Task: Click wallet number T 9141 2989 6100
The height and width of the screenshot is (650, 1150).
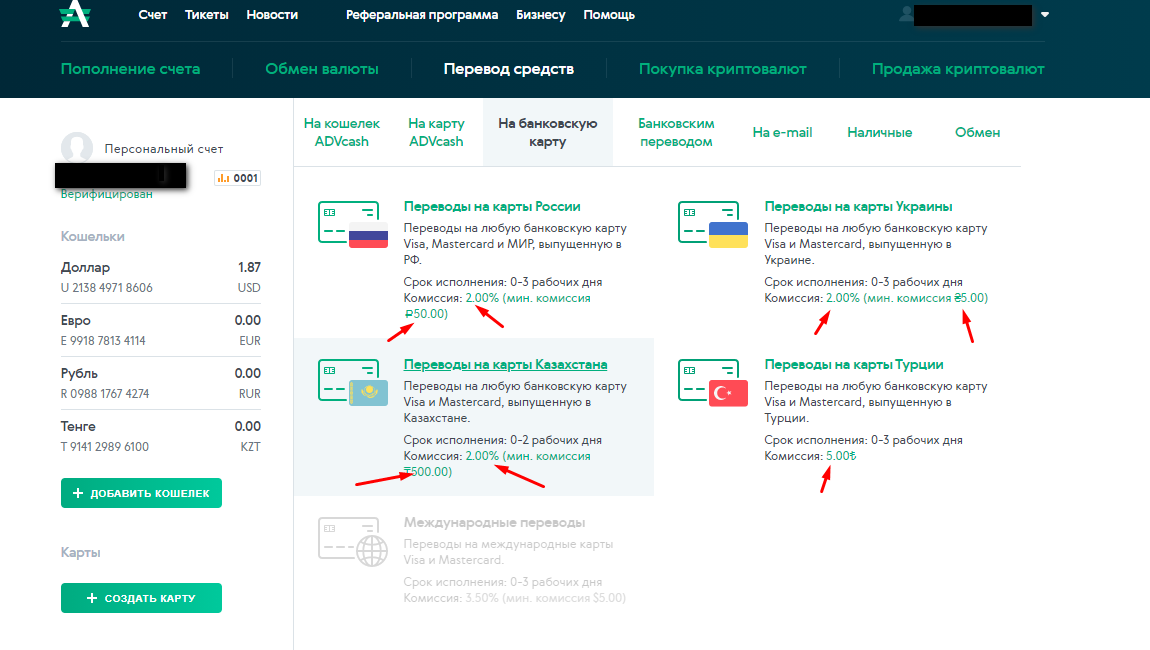Action: (105, 447)
